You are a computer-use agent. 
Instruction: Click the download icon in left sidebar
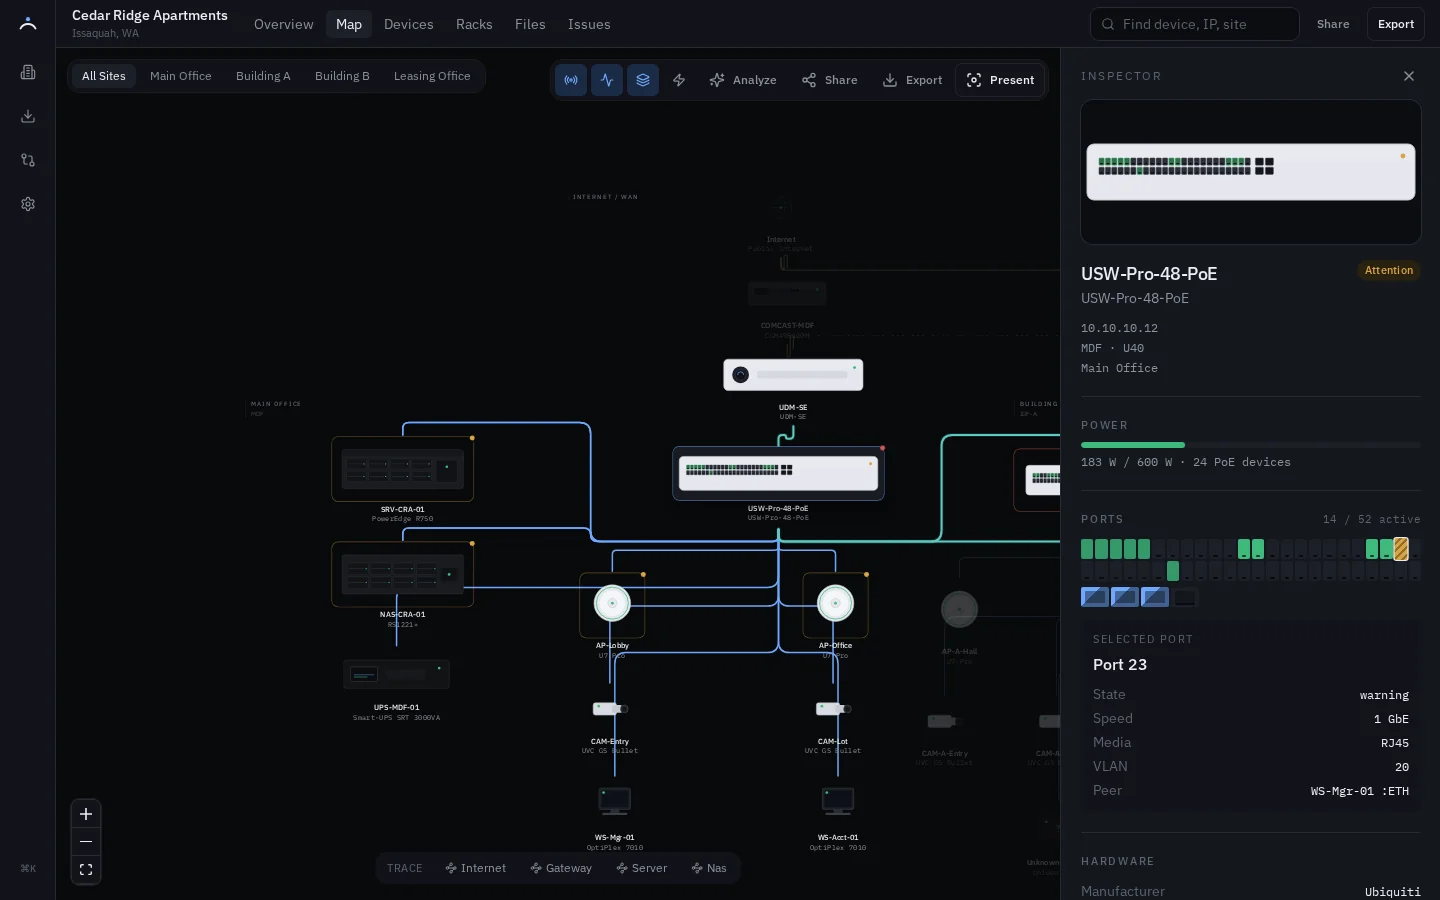click(28, 116)
